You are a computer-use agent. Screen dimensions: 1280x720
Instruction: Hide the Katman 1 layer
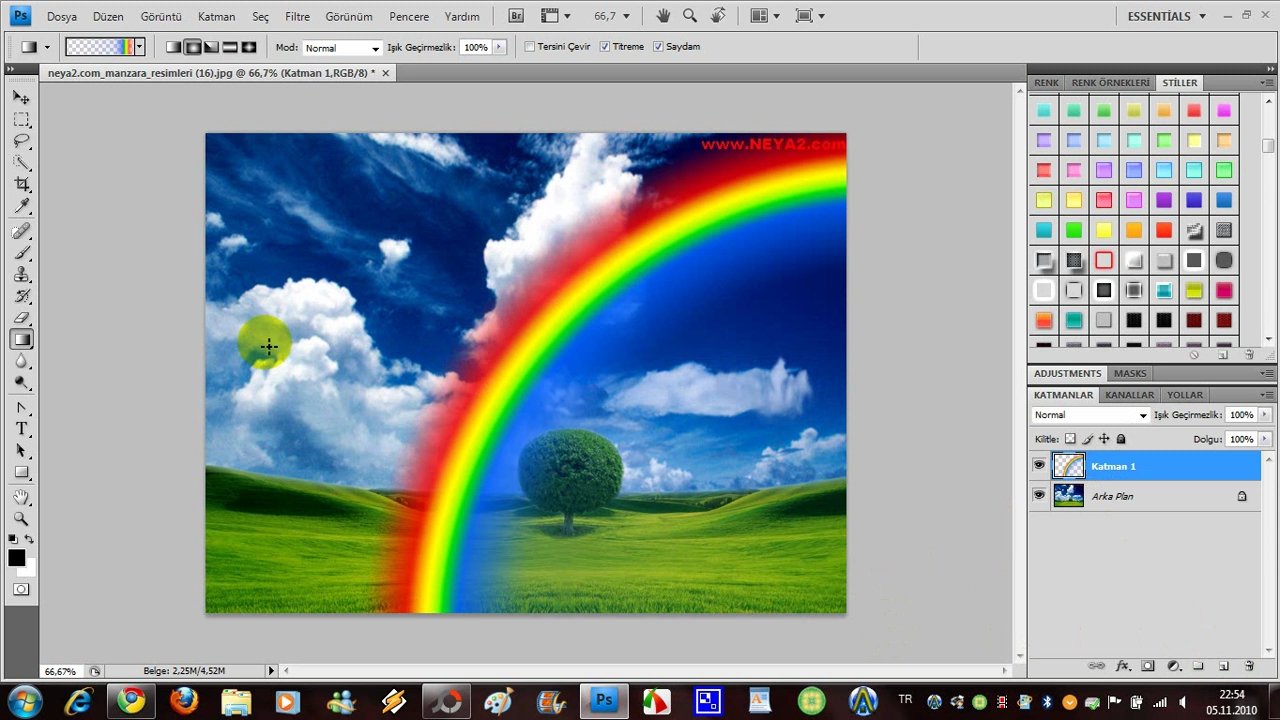coord(1039,466)
